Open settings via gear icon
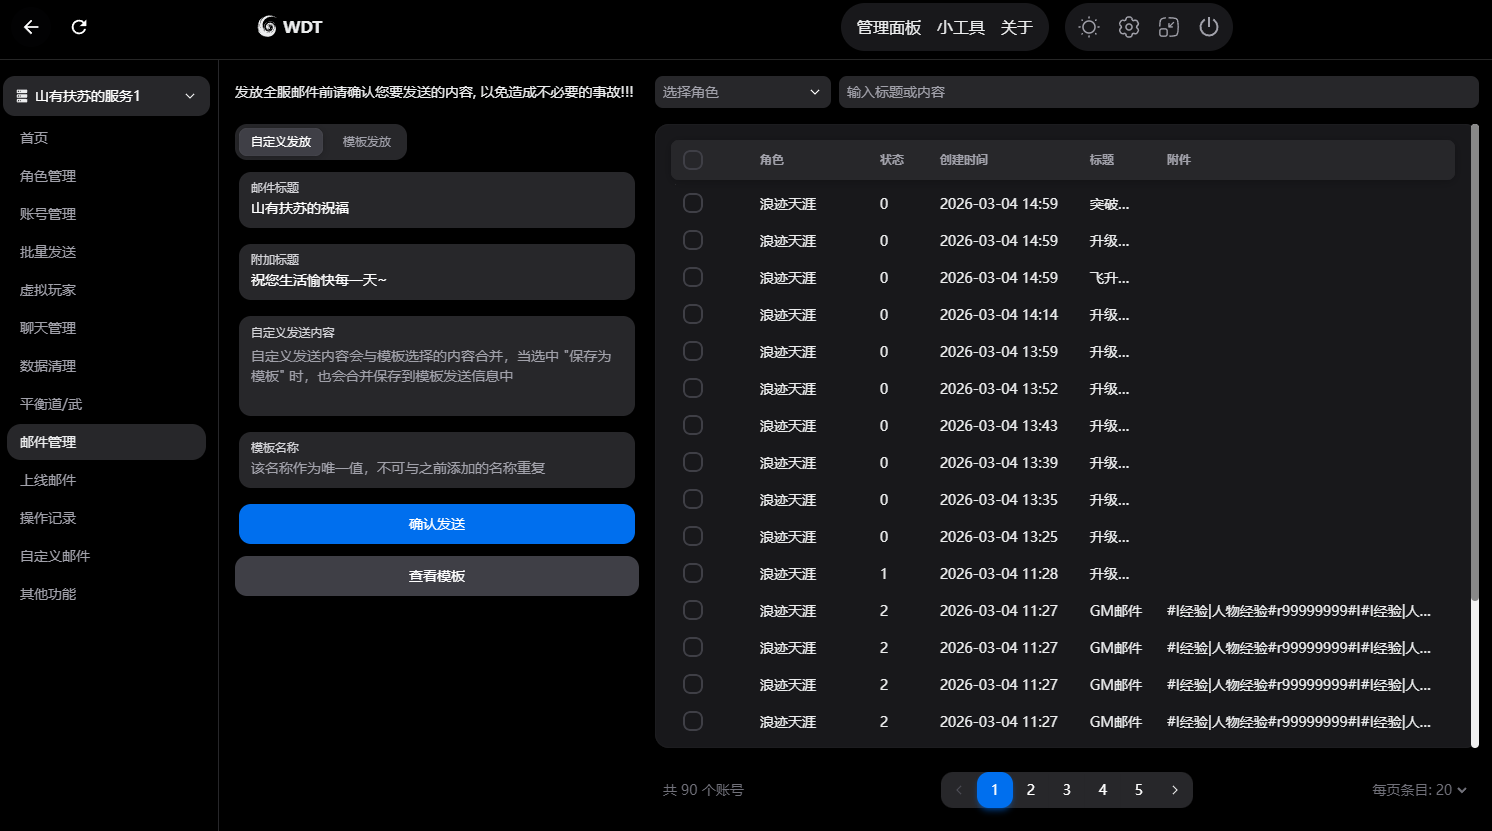Screen dimensions: 1492x831 [1129, 27]
